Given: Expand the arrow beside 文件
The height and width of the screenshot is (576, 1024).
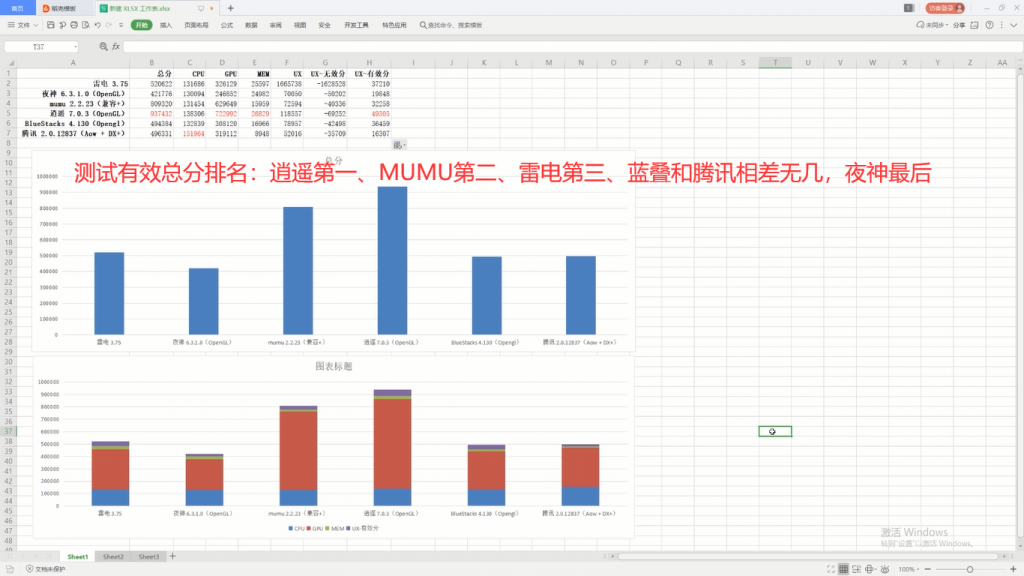Looking at the screenshot, I should [x=36, y=25].
